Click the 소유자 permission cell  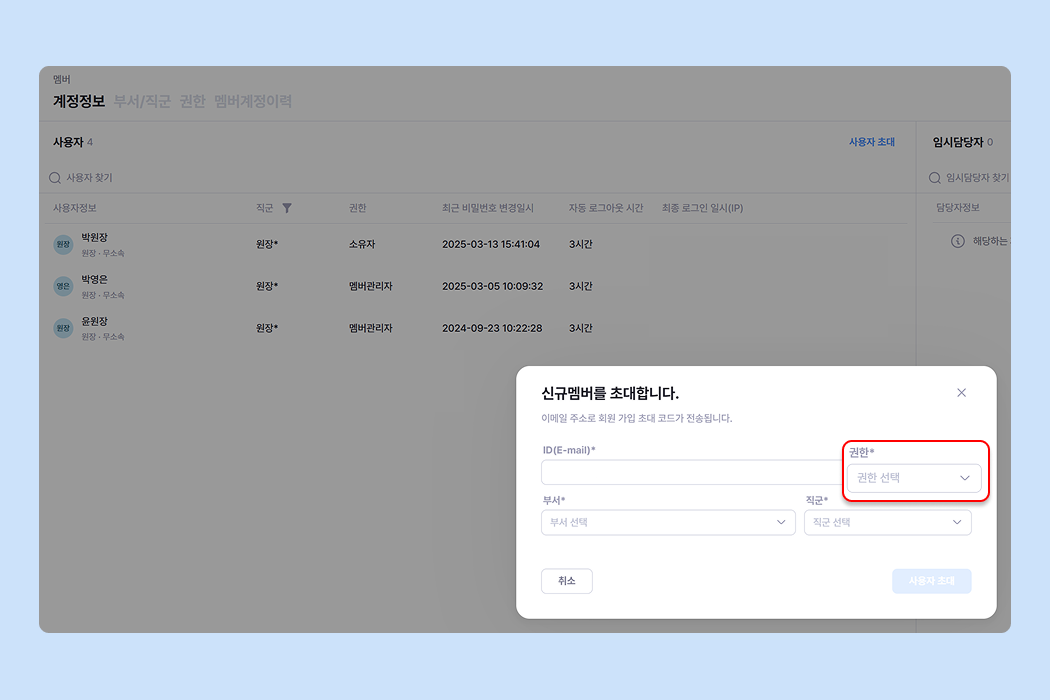(362, 244)
